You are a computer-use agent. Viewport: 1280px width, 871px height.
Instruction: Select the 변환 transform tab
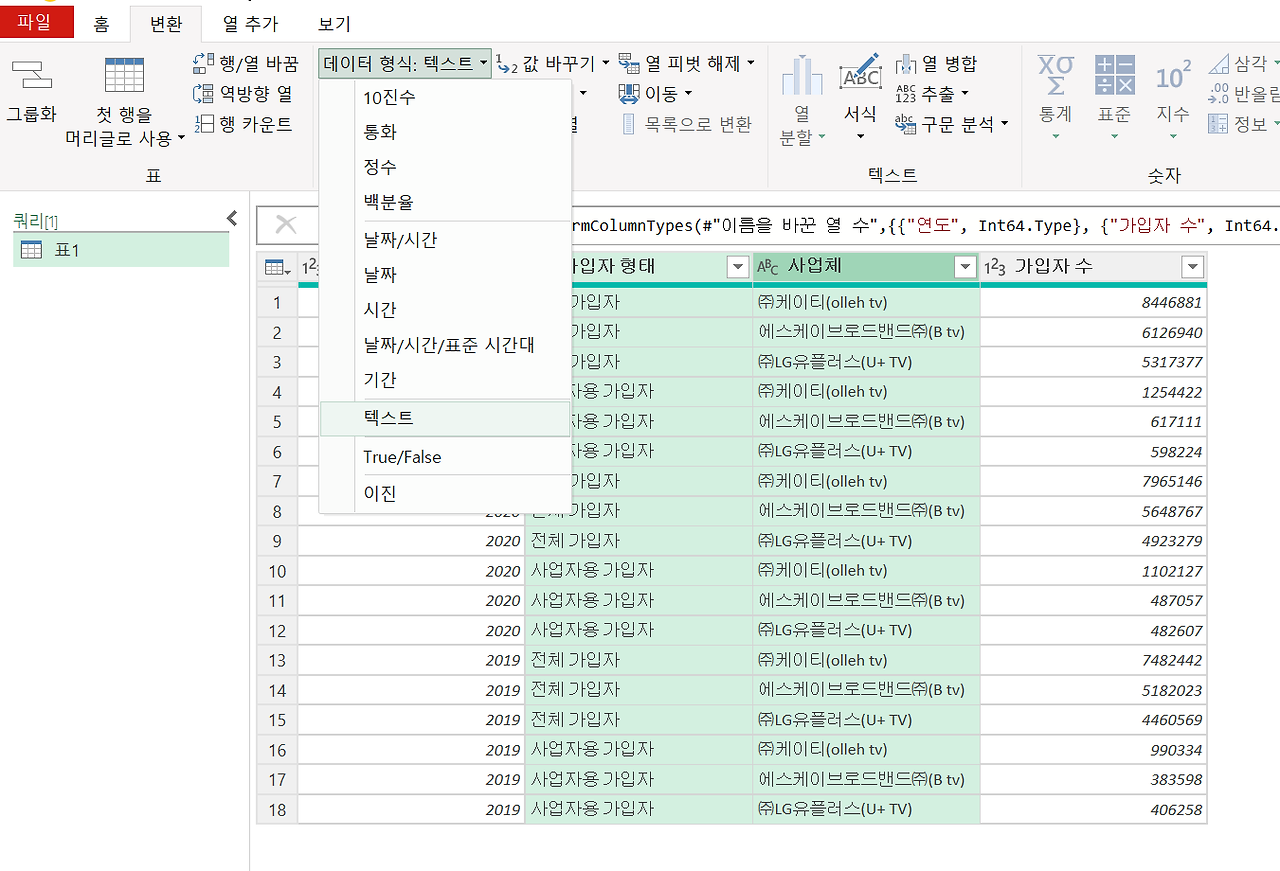pos(166,24)
